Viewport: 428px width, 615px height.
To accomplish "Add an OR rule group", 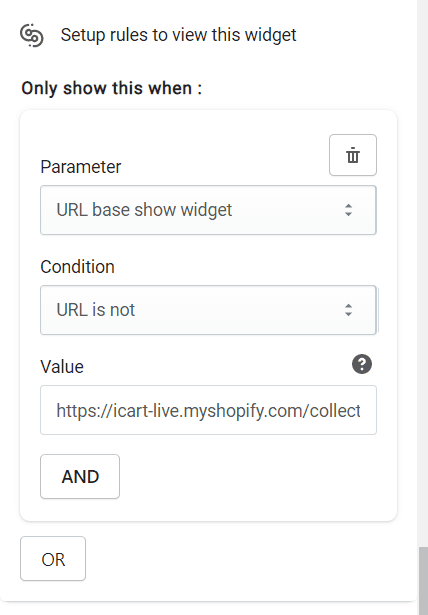I will click(x=53, y=559).
